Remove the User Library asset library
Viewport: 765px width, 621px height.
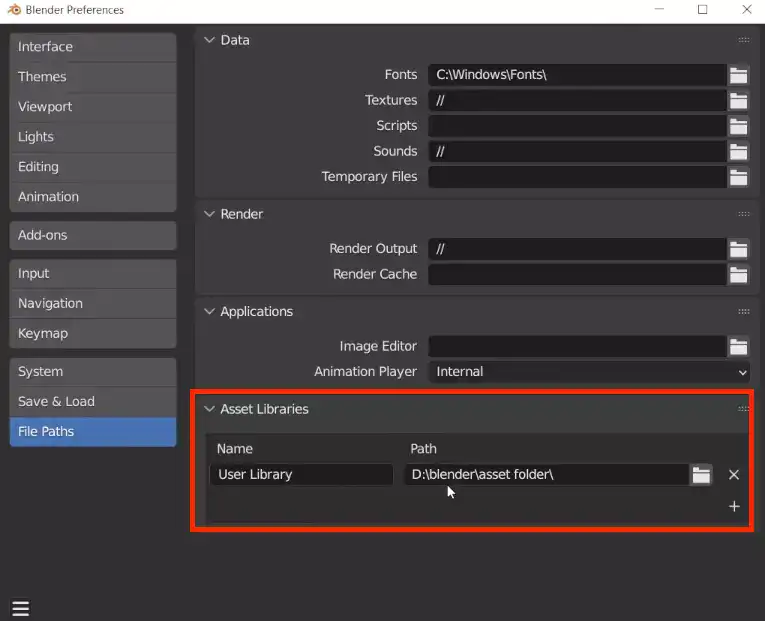coord(734,475)
